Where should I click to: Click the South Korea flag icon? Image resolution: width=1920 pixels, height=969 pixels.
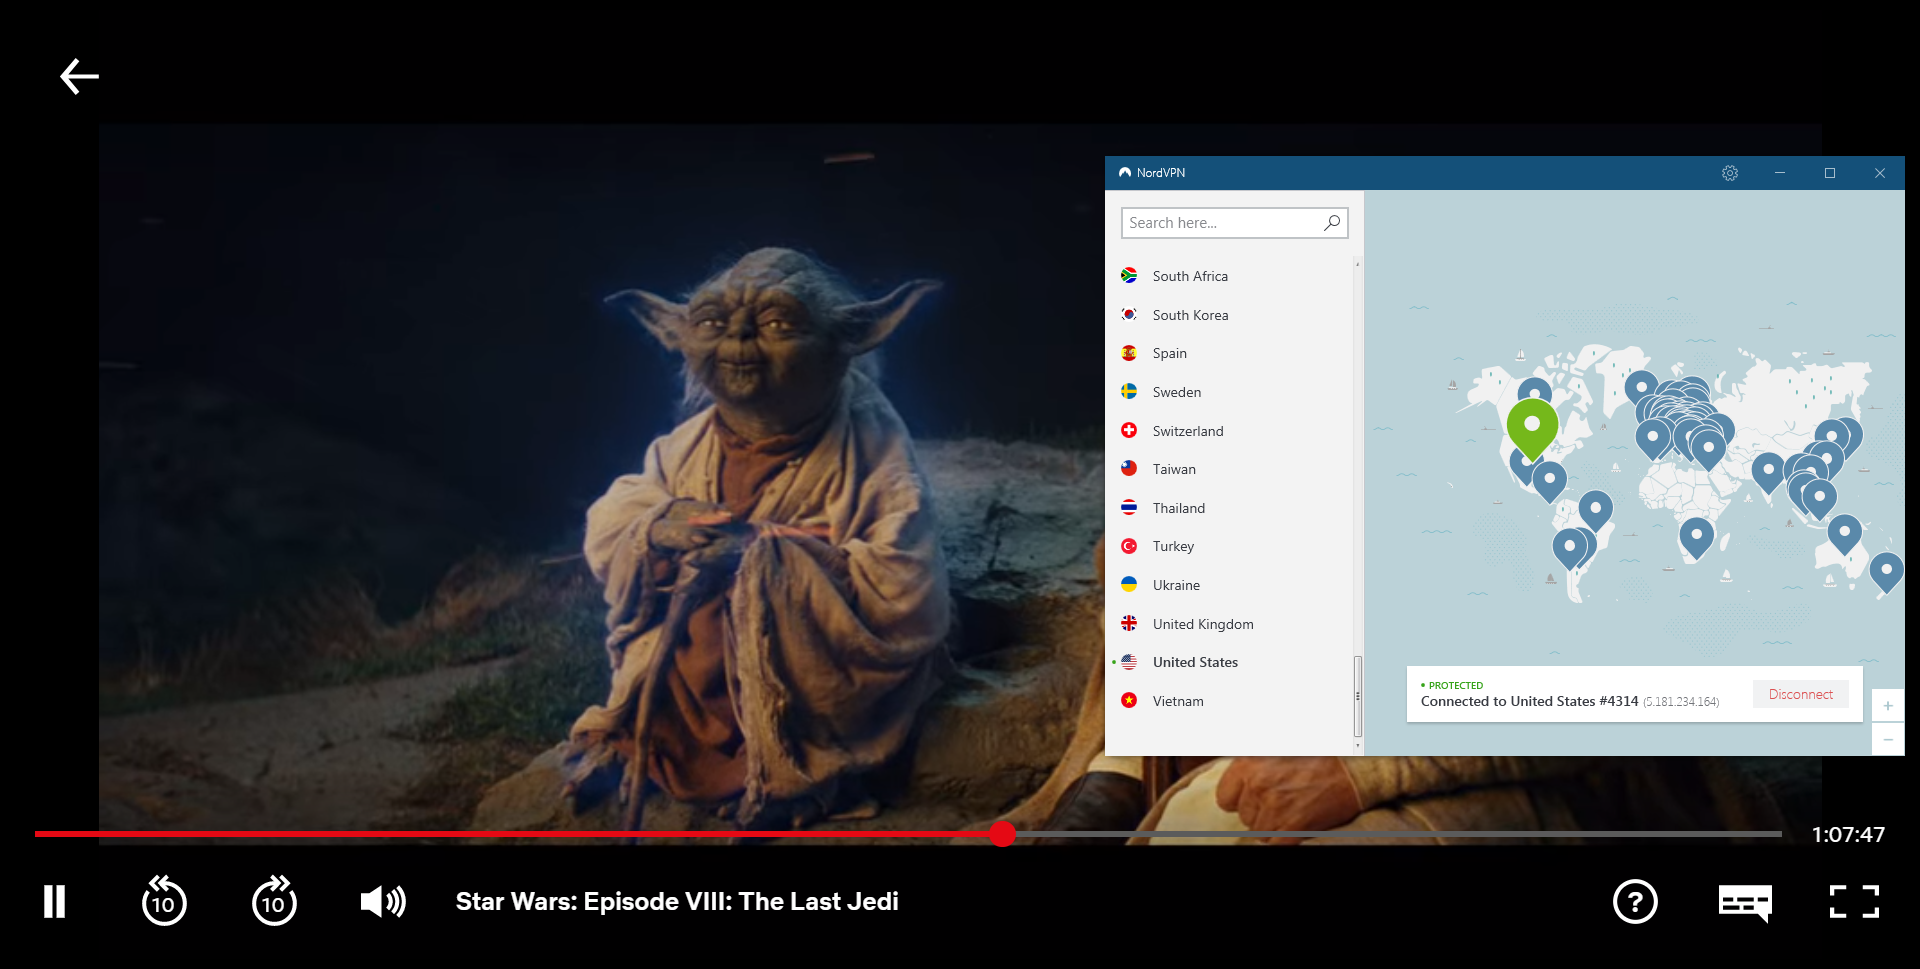pos(1129,314)
